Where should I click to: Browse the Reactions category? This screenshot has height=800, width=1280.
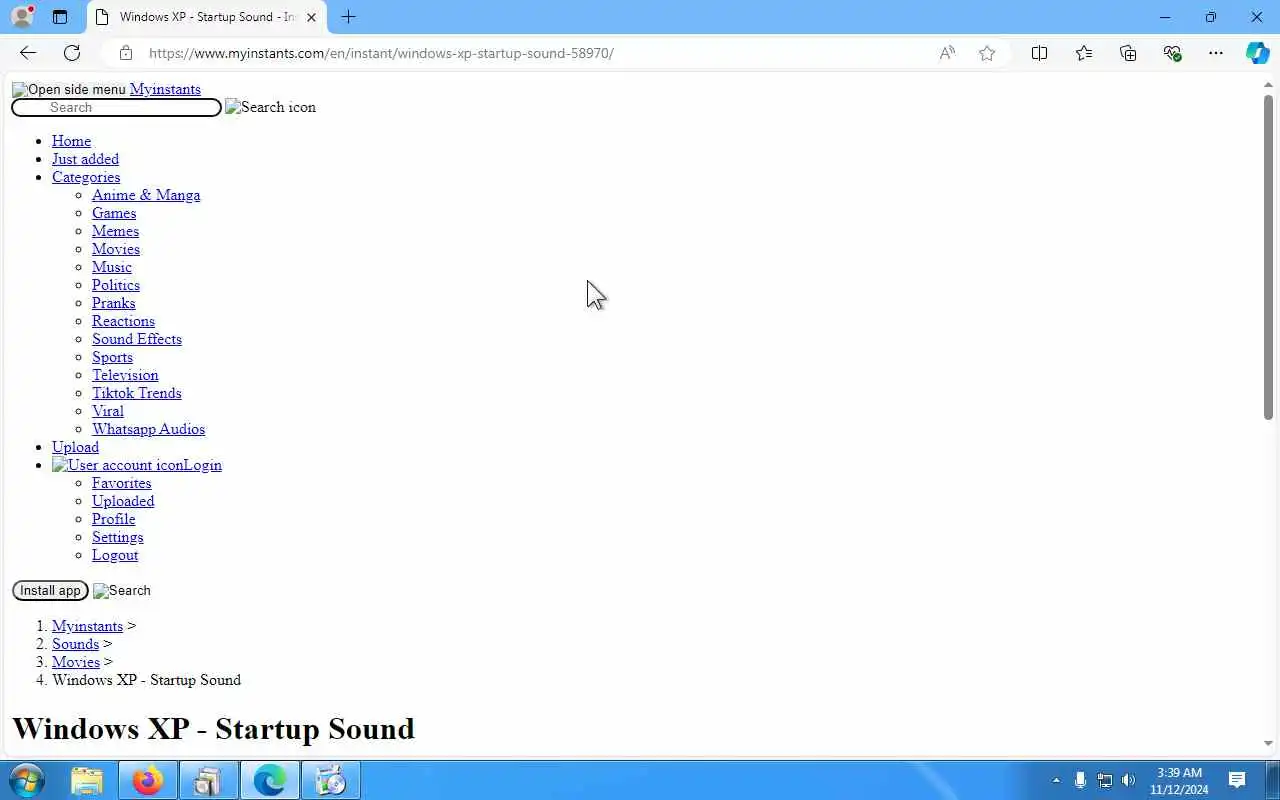coord(123,321)
